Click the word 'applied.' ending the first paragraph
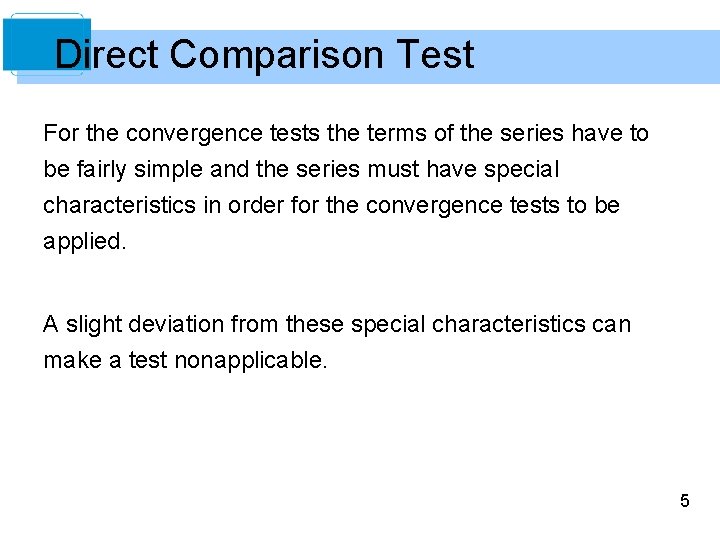Screen dimensions: 720x540 pyautogui.click(x=85, y=242)
